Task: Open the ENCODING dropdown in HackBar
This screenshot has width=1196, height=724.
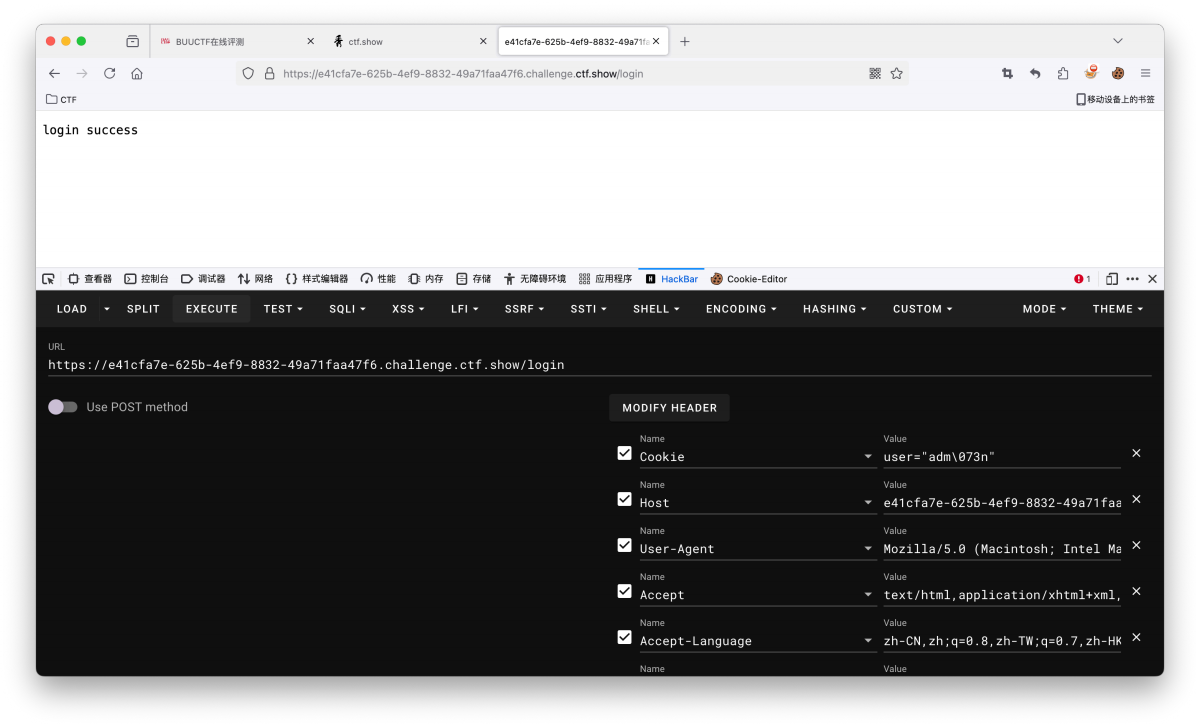Action: tap(741, 309)
